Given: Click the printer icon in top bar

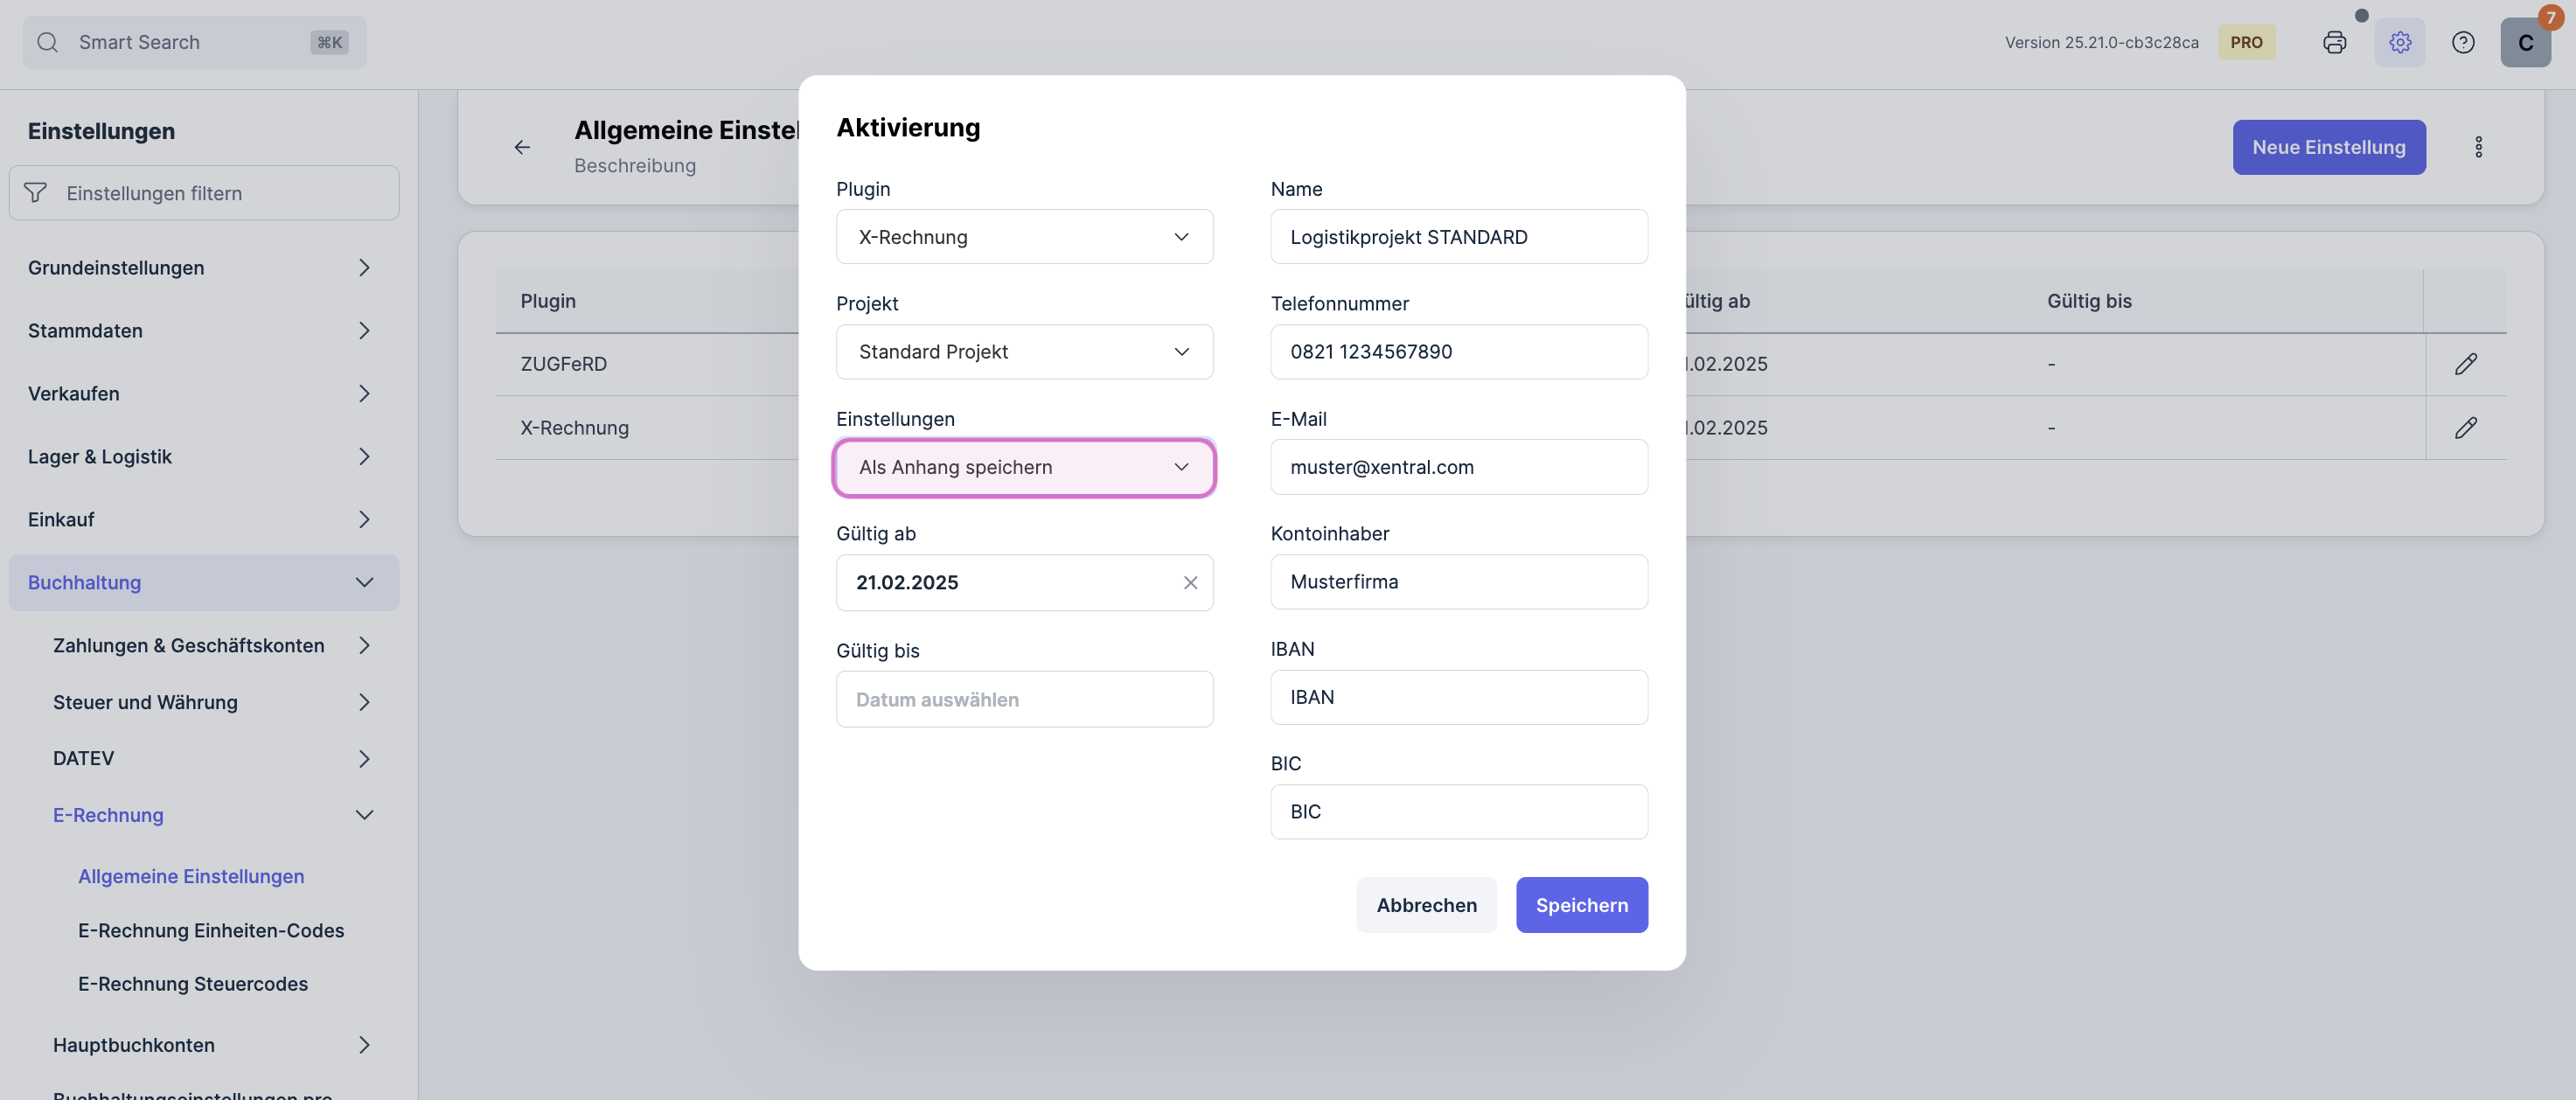Looking at the screenshot, I should [2334, 42].
